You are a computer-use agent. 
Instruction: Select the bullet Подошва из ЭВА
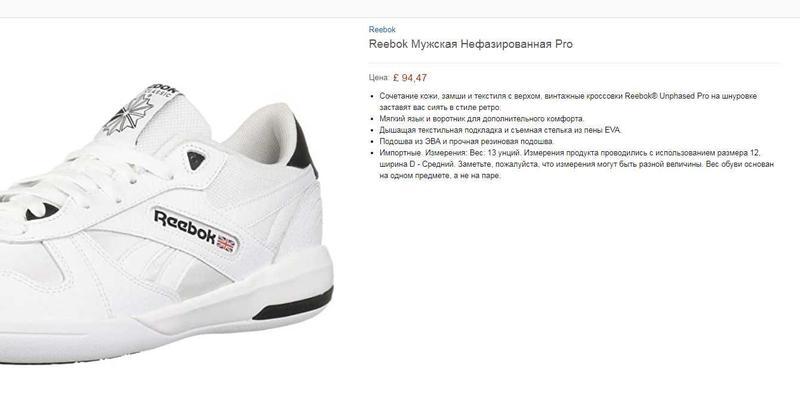pos(466,141)
